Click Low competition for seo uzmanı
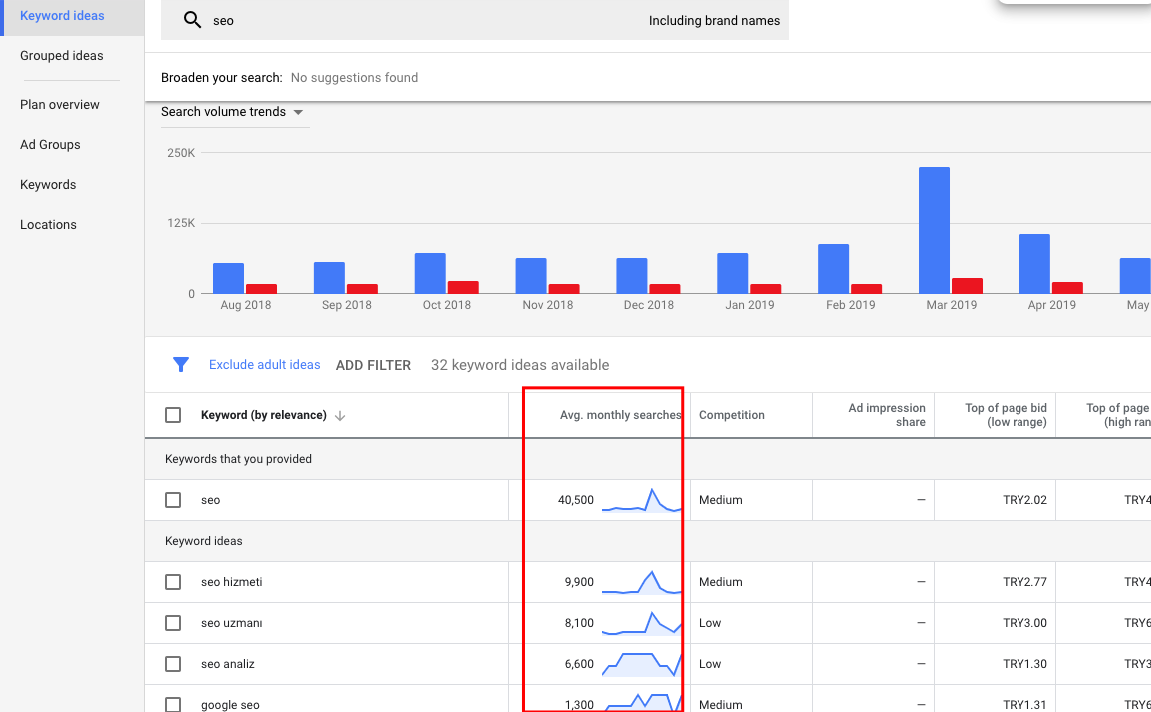Screen dimensions: 1151x712 coord(710,623)
